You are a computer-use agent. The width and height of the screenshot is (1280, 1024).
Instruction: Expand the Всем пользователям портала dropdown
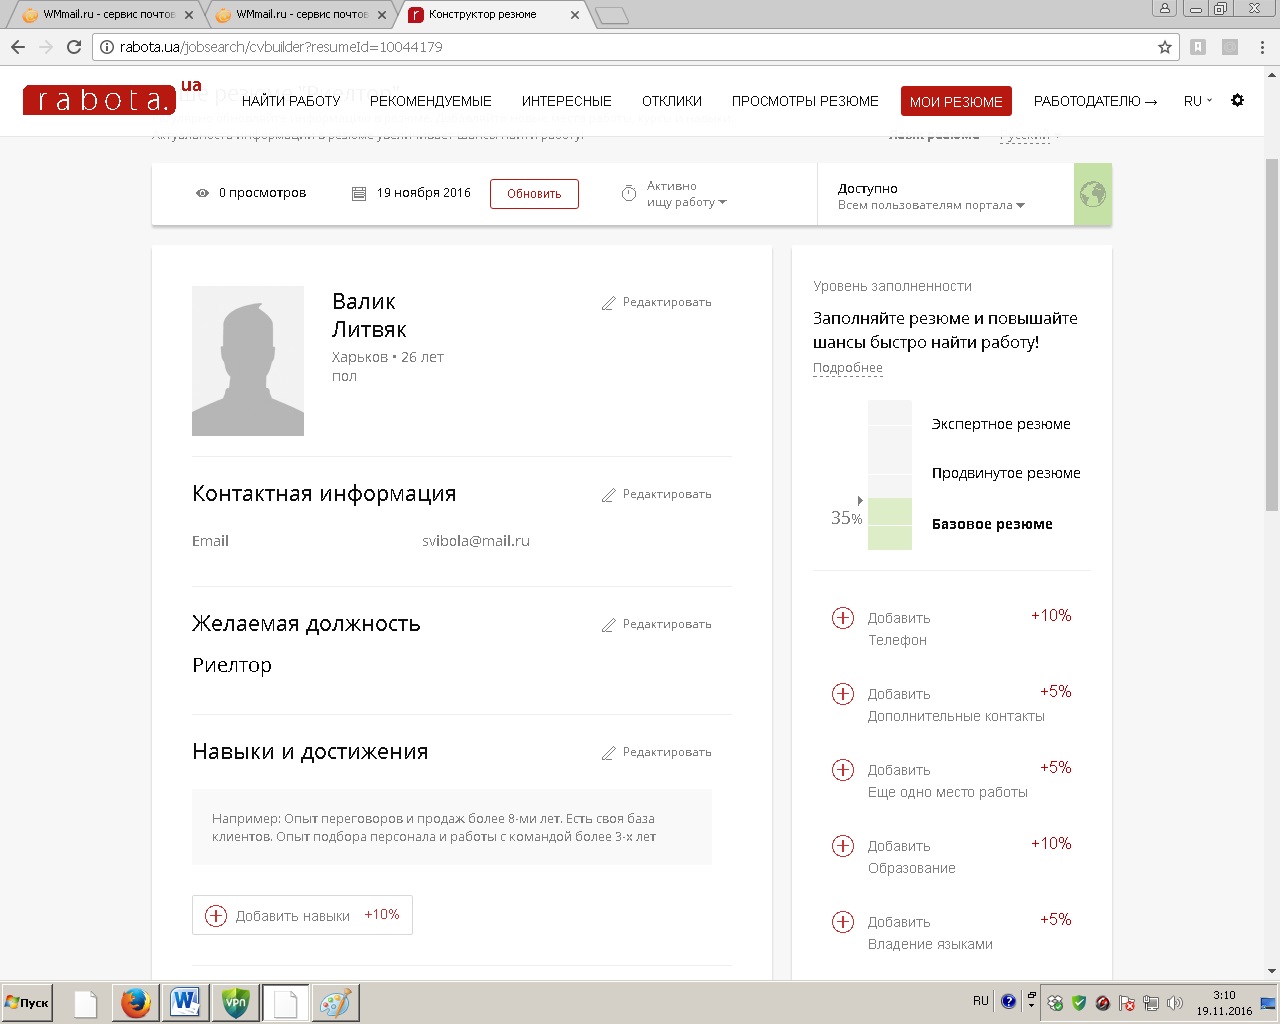pyautogui.click(x=931, y=205)
